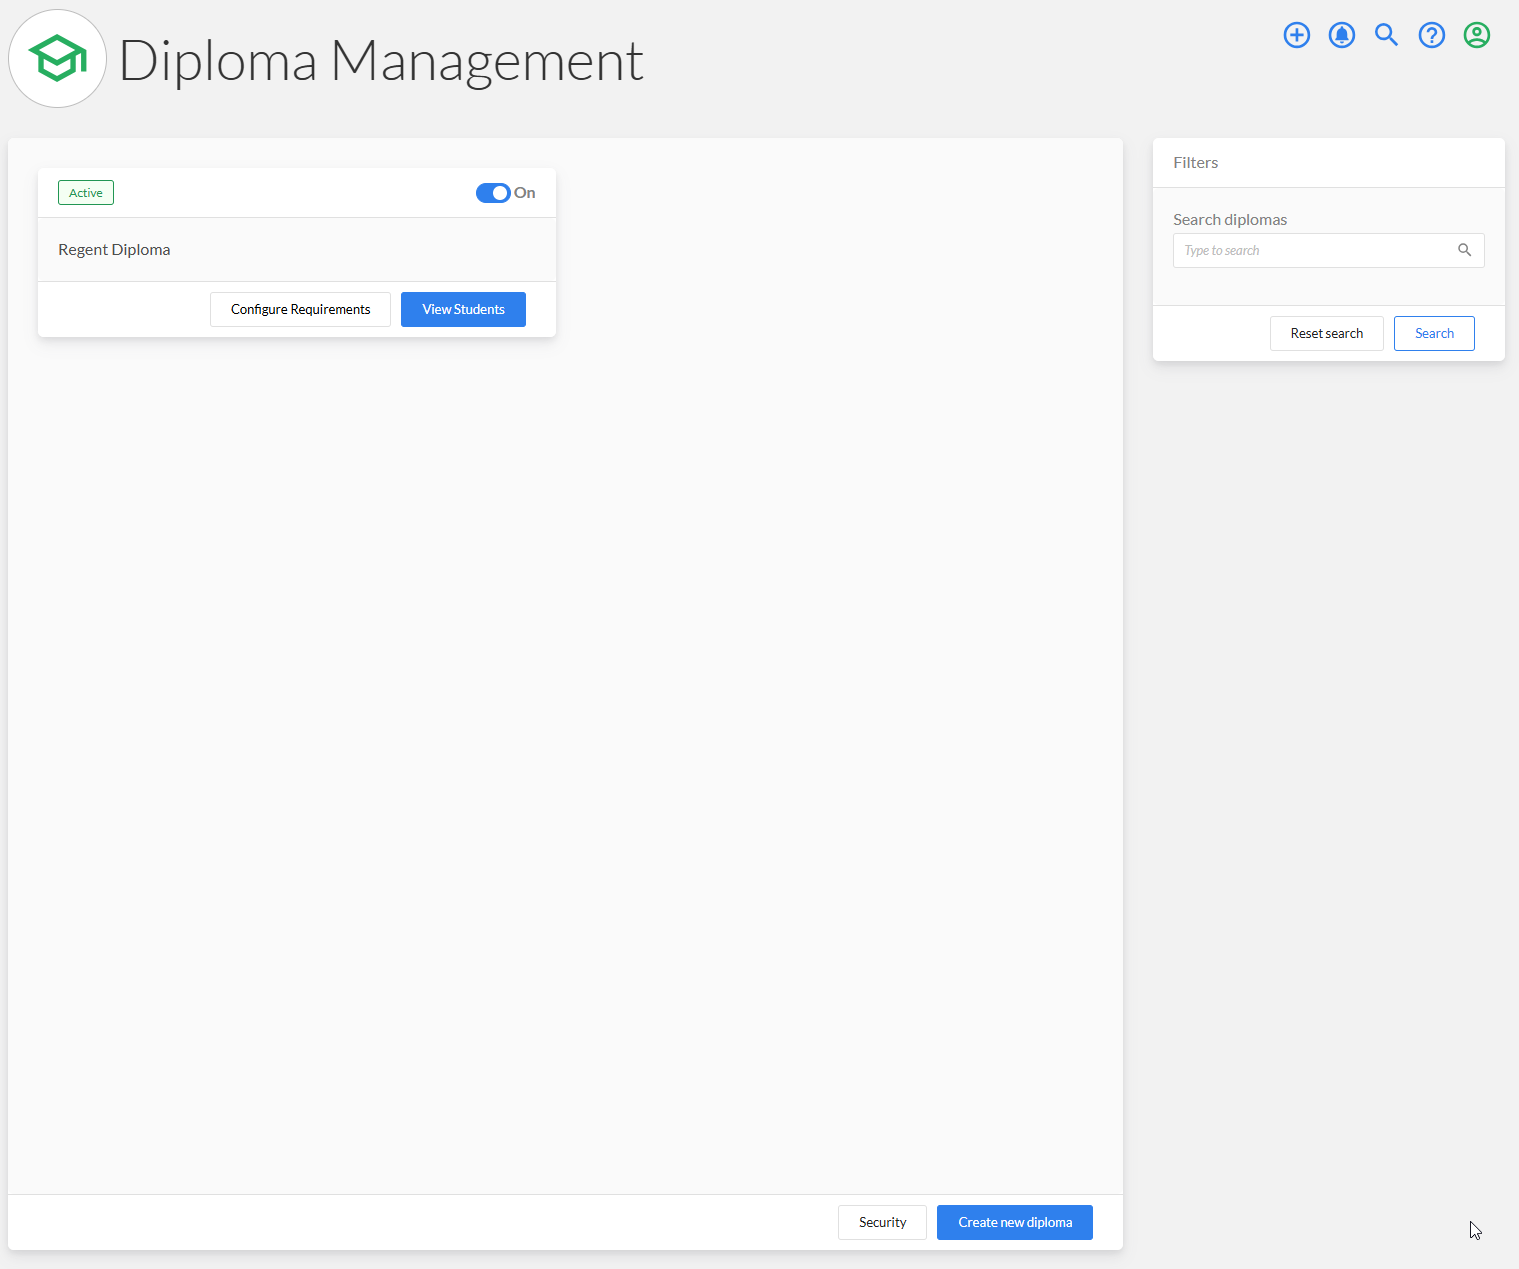
Task: Open the user profile account icon
Action: click(x=1477, y=35)
